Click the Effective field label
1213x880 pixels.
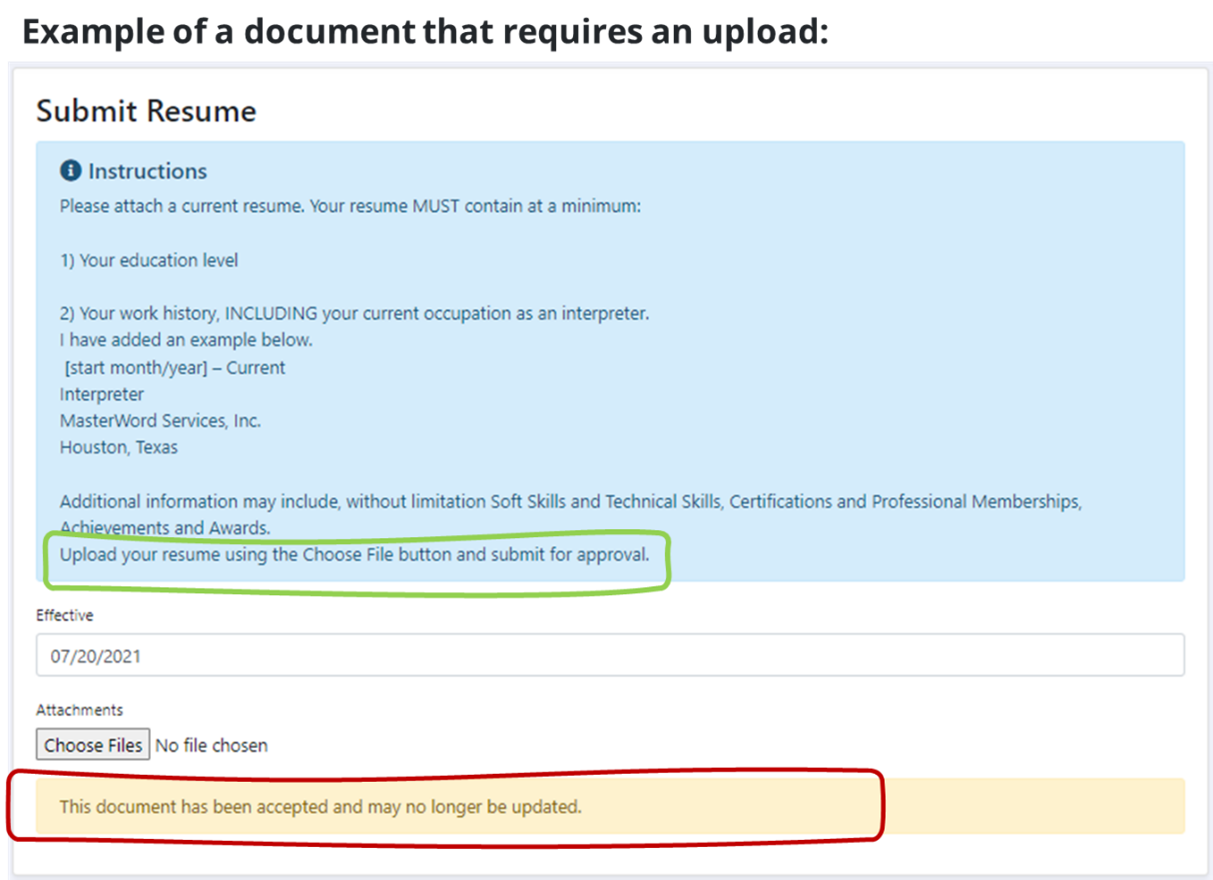[65, 615]
